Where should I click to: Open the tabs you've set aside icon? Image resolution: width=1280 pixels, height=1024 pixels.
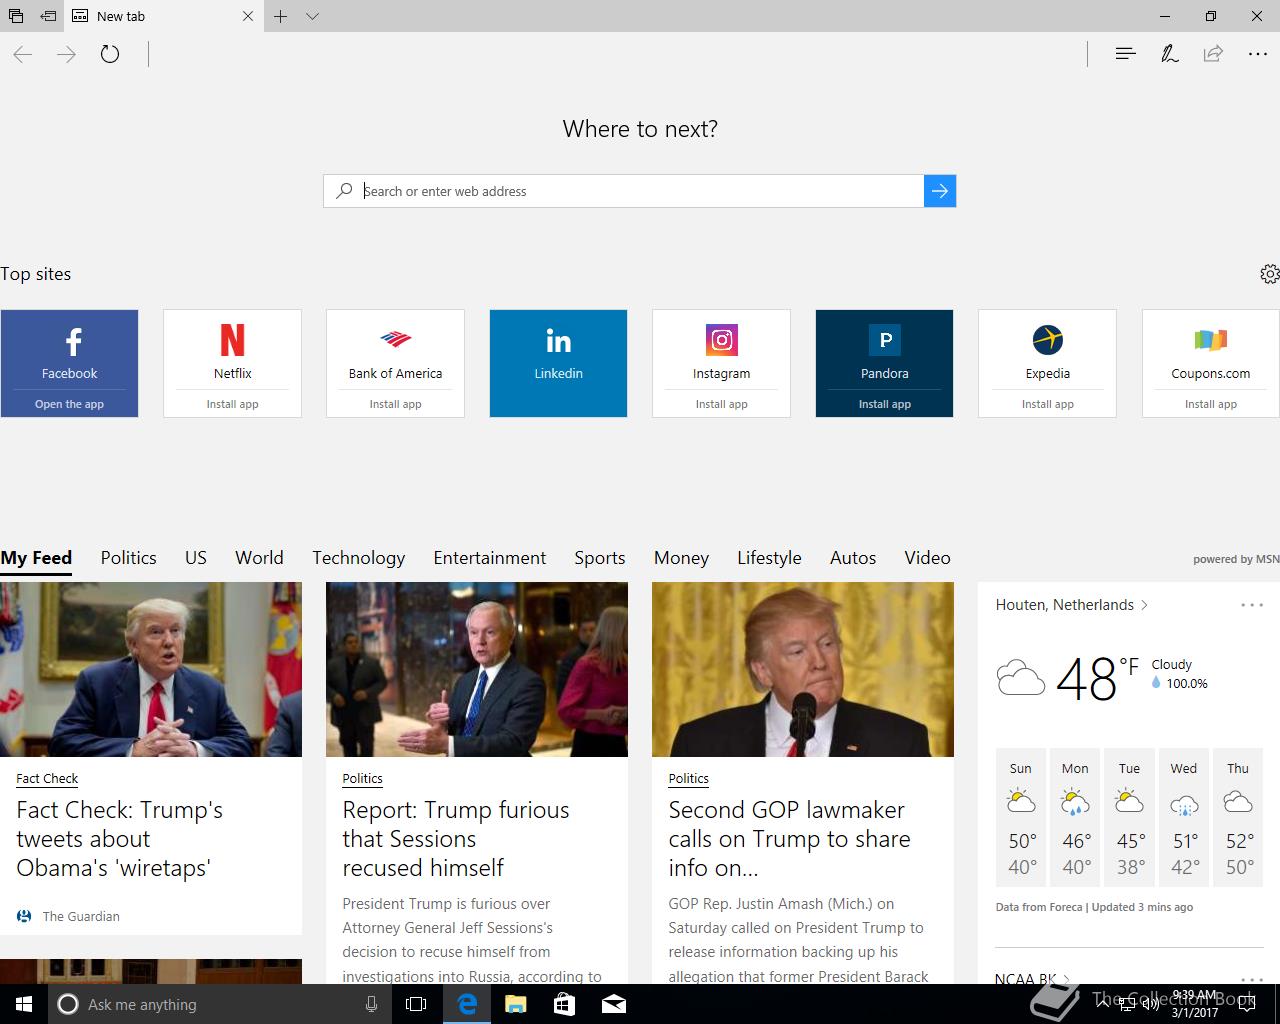15,16
